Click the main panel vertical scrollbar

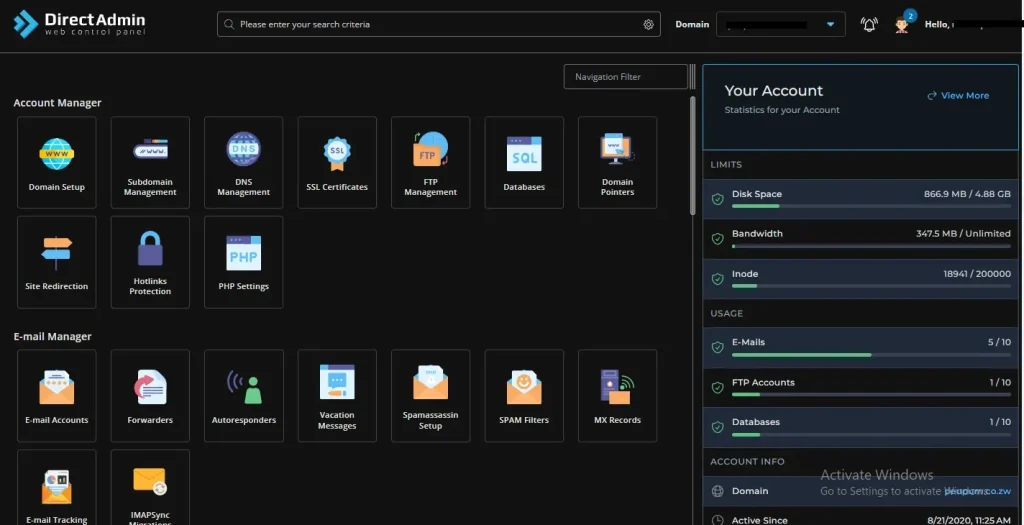pos(693,155)
